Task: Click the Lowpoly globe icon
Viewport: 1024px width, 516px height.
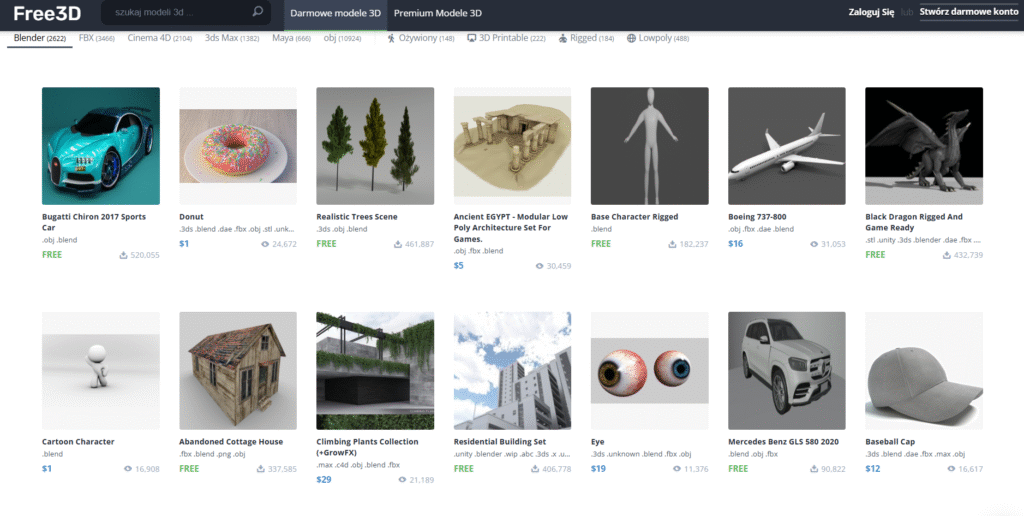Action: click(x=631, y=38)
